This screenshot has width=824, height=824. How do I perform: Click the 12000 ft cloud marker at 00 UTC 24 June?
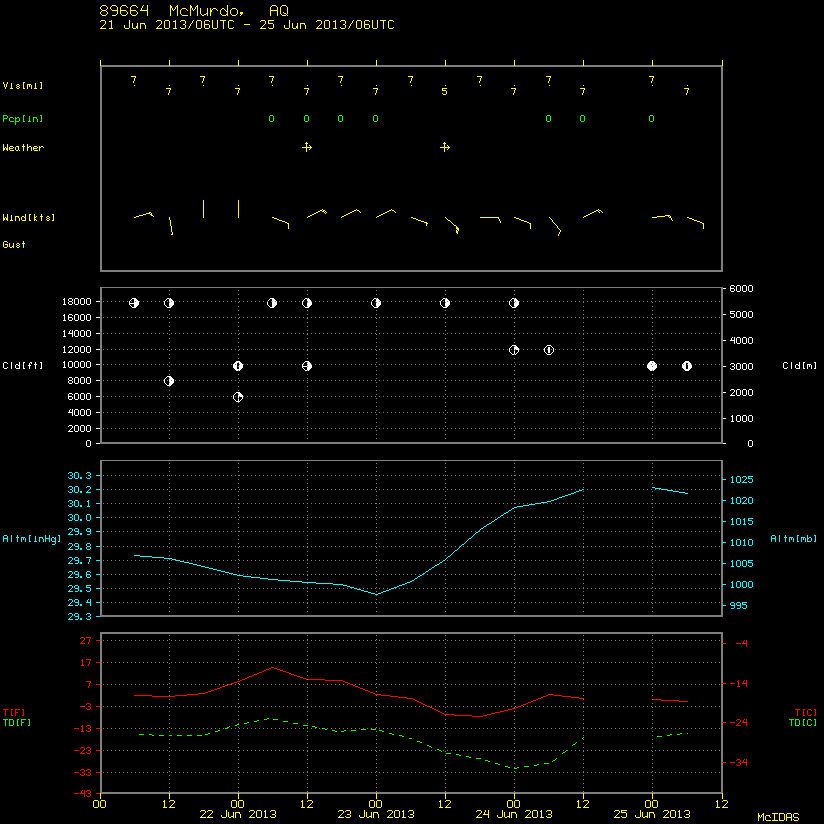click(x=514, y=350)
